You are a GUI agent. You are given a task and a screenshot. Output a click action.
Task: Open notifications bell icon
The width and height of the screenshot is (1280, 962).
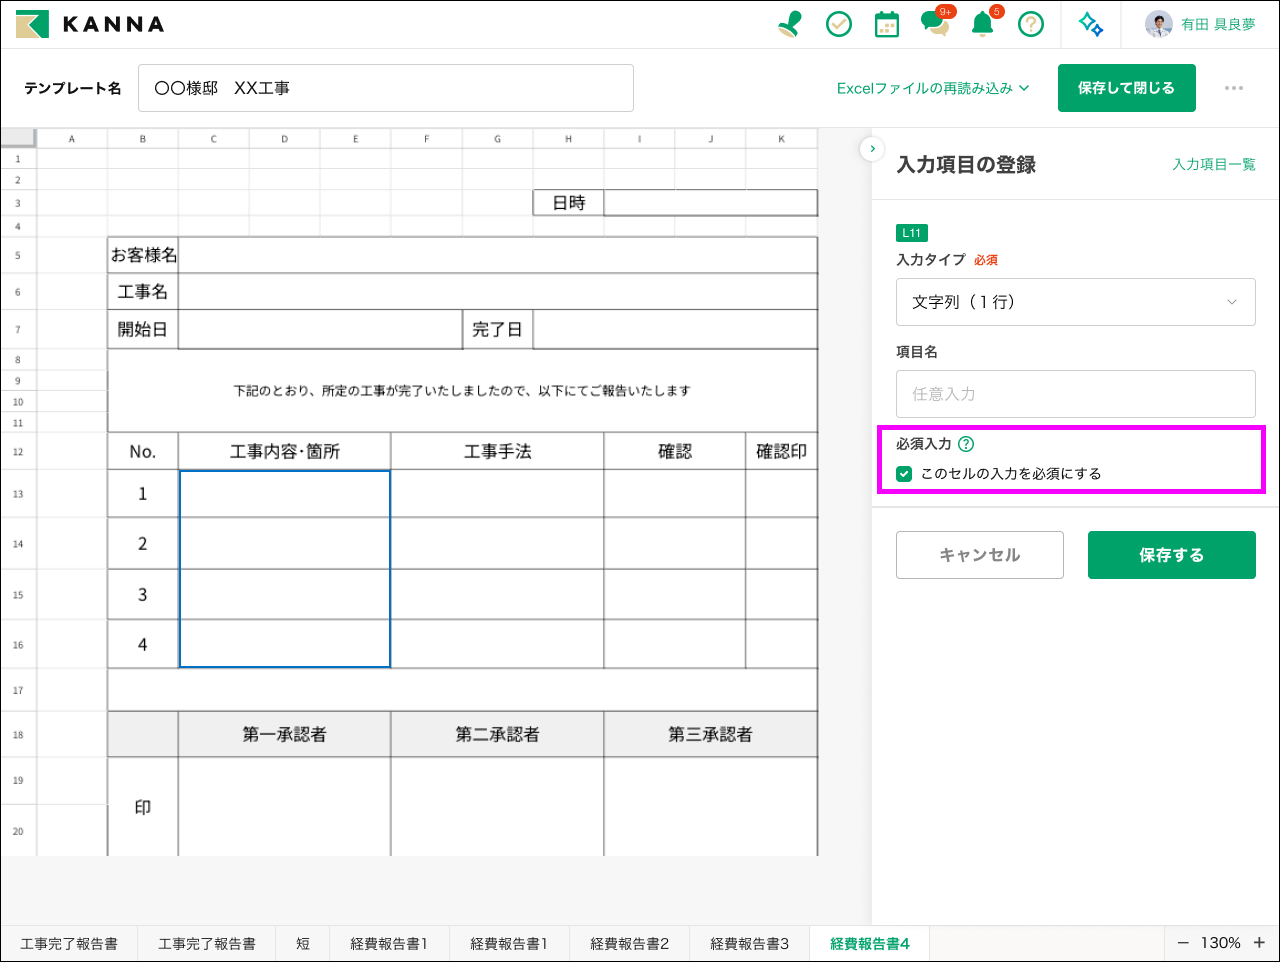coord(983,24)
